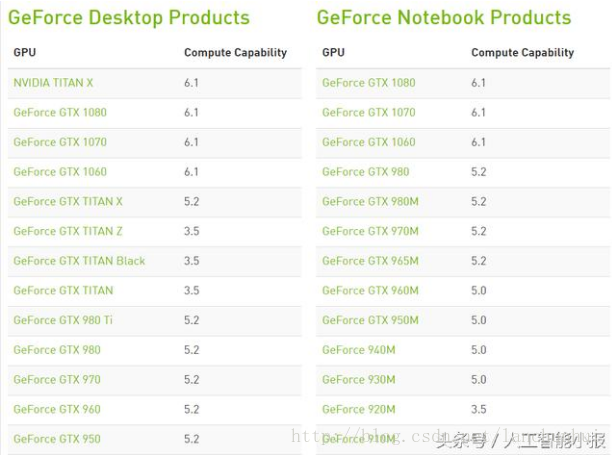Image resolution: width=612 pixels, height=456 pixels.
Task: Visit the GeForce GTX TITAN Black link
Action: pyautogui.click(x=79, y=261)
